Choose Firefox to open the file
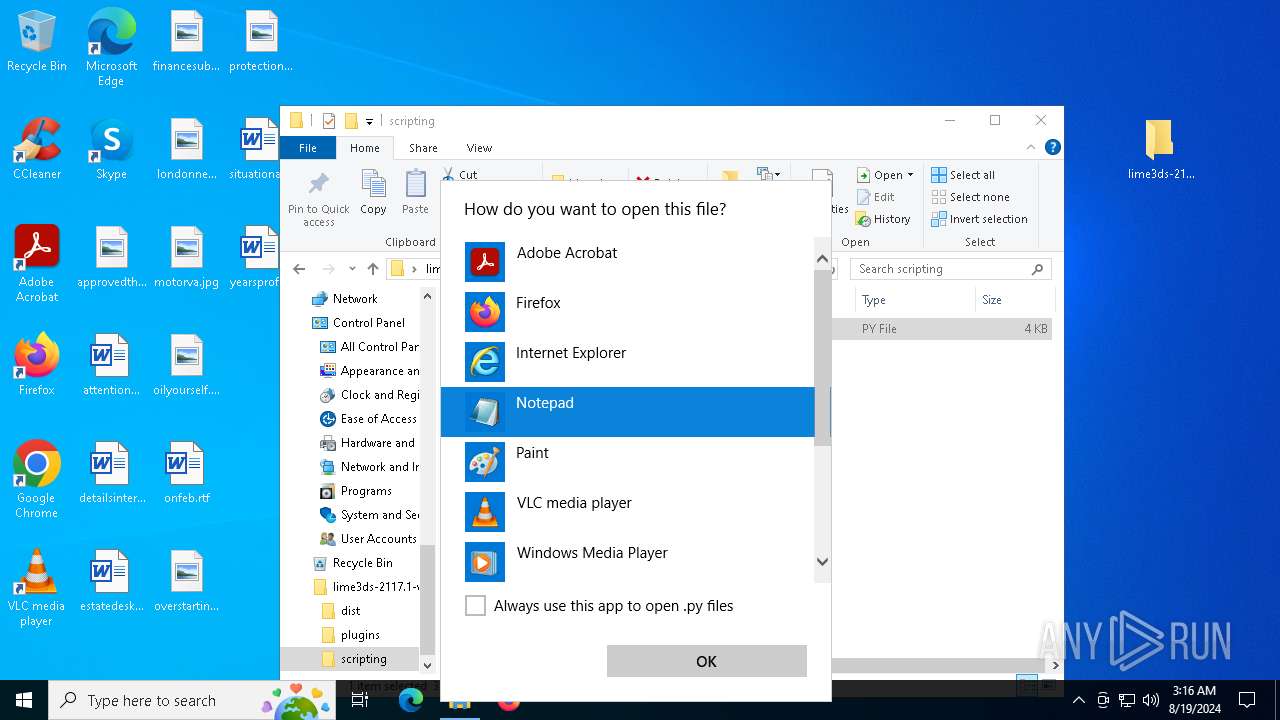 (x=628, y=312)
